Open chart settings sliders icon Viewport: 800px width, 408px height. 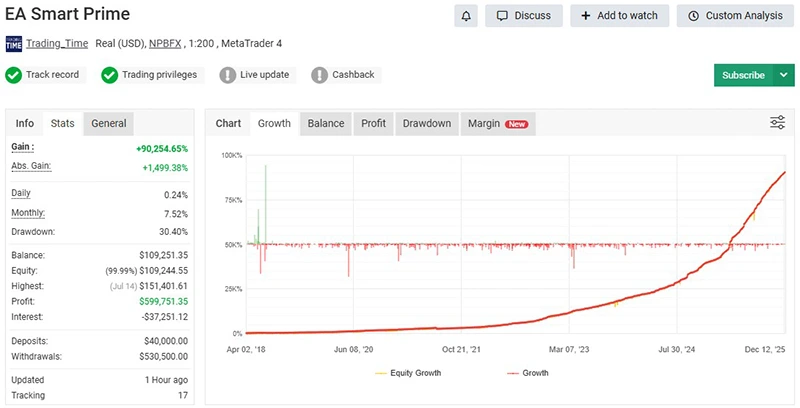[777, 123]
